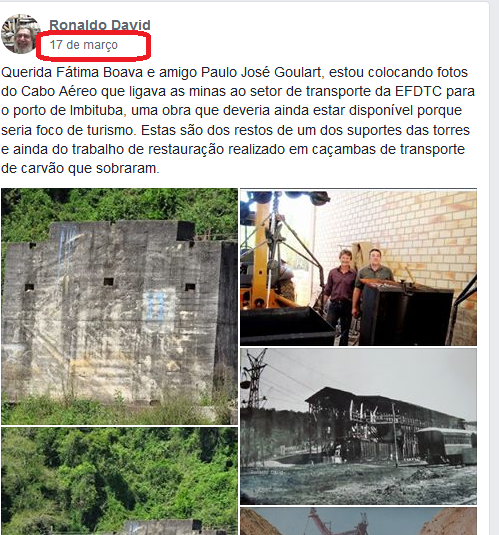The width and height of the screenshot is (499, 535).
Task: Open the photo of two men by brick wall
Action: (358, 267)
